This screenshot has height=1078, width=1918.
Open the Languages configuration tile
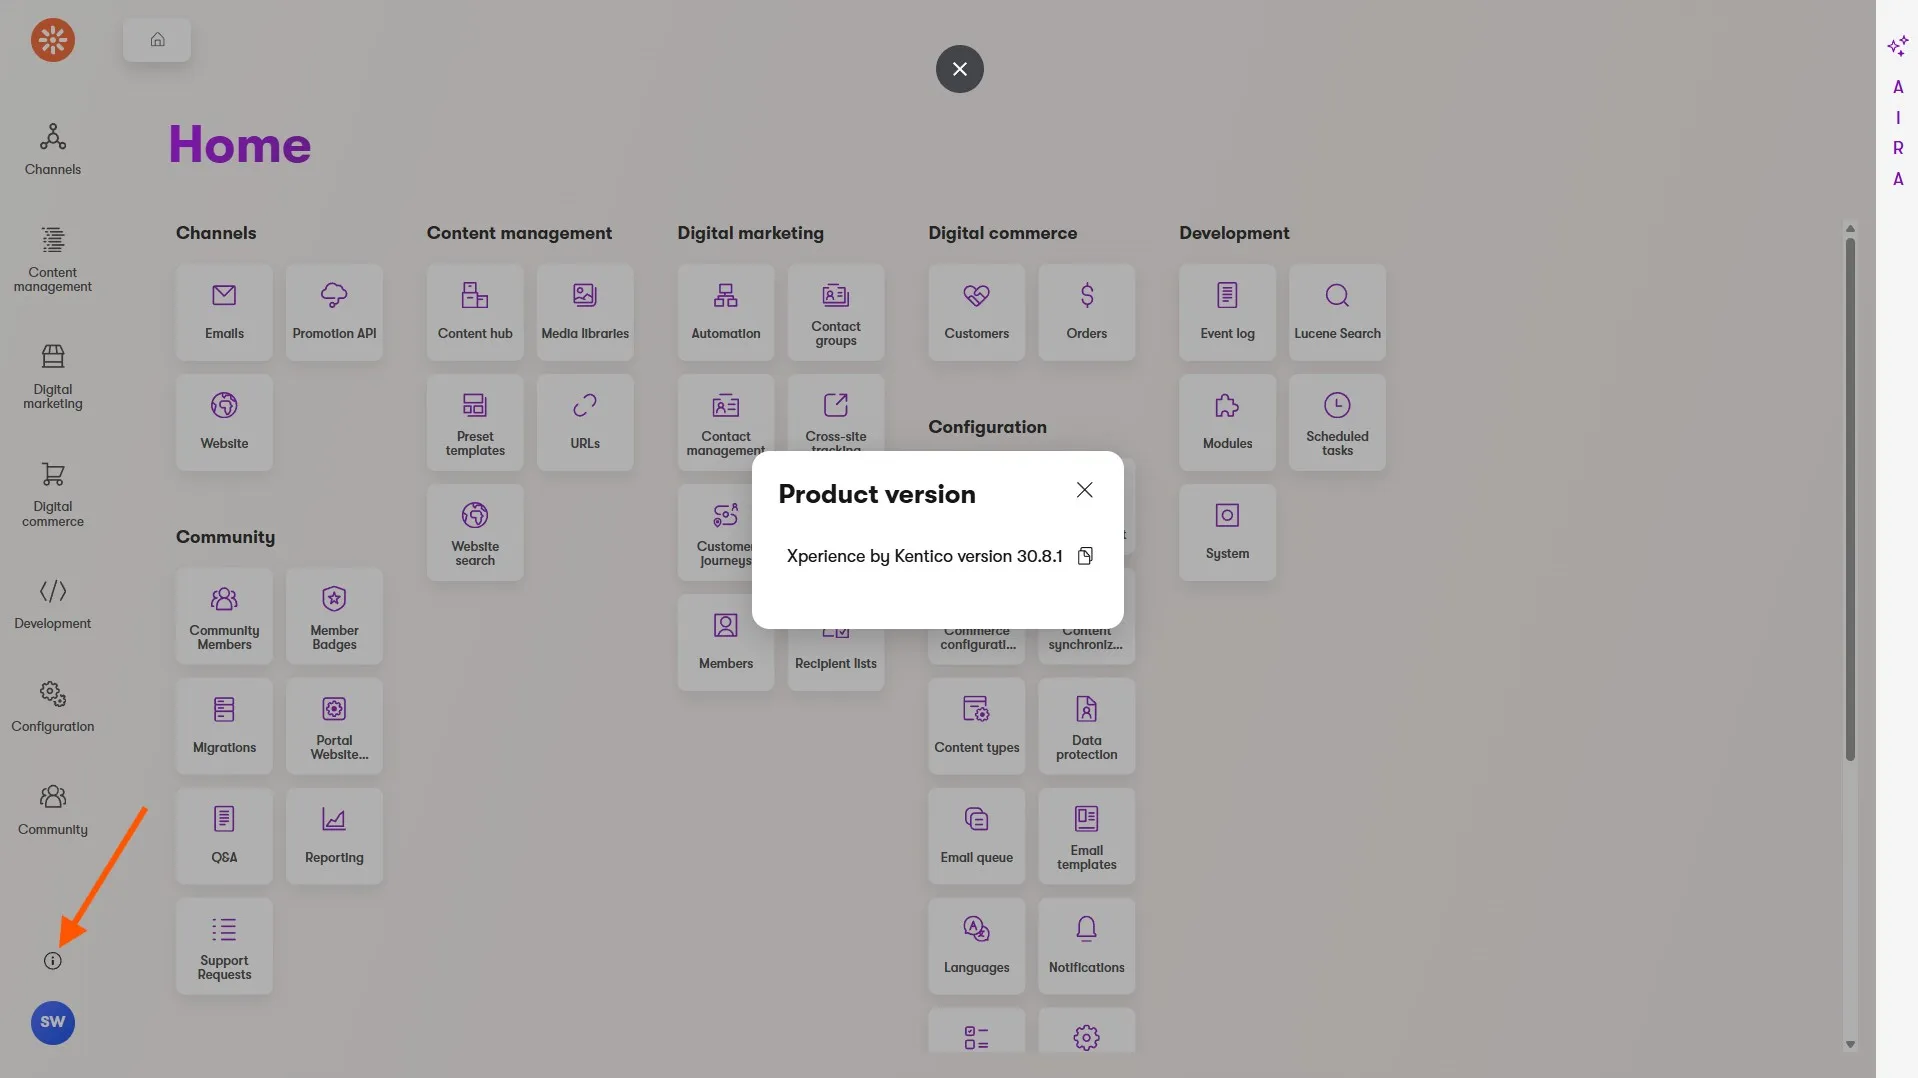tap(977, 945)
